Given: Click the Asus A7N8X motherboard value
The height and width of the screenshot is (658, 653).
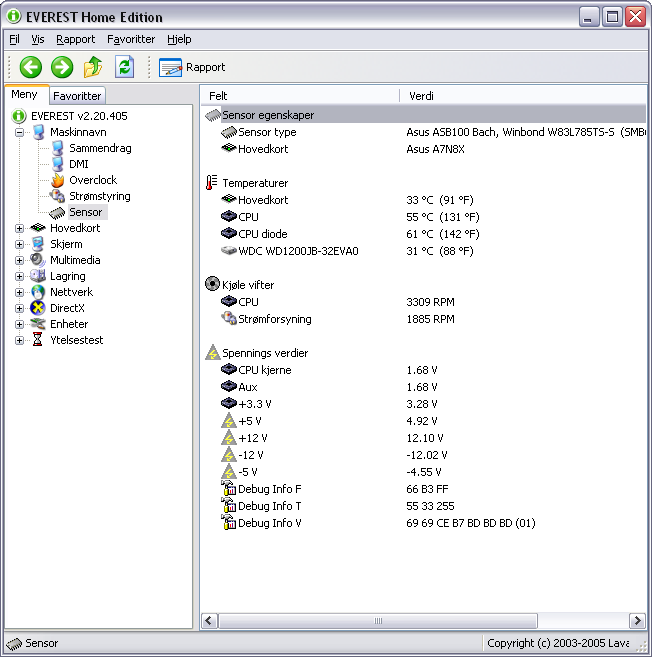Looking at the screenshot, I should [435, 149].
